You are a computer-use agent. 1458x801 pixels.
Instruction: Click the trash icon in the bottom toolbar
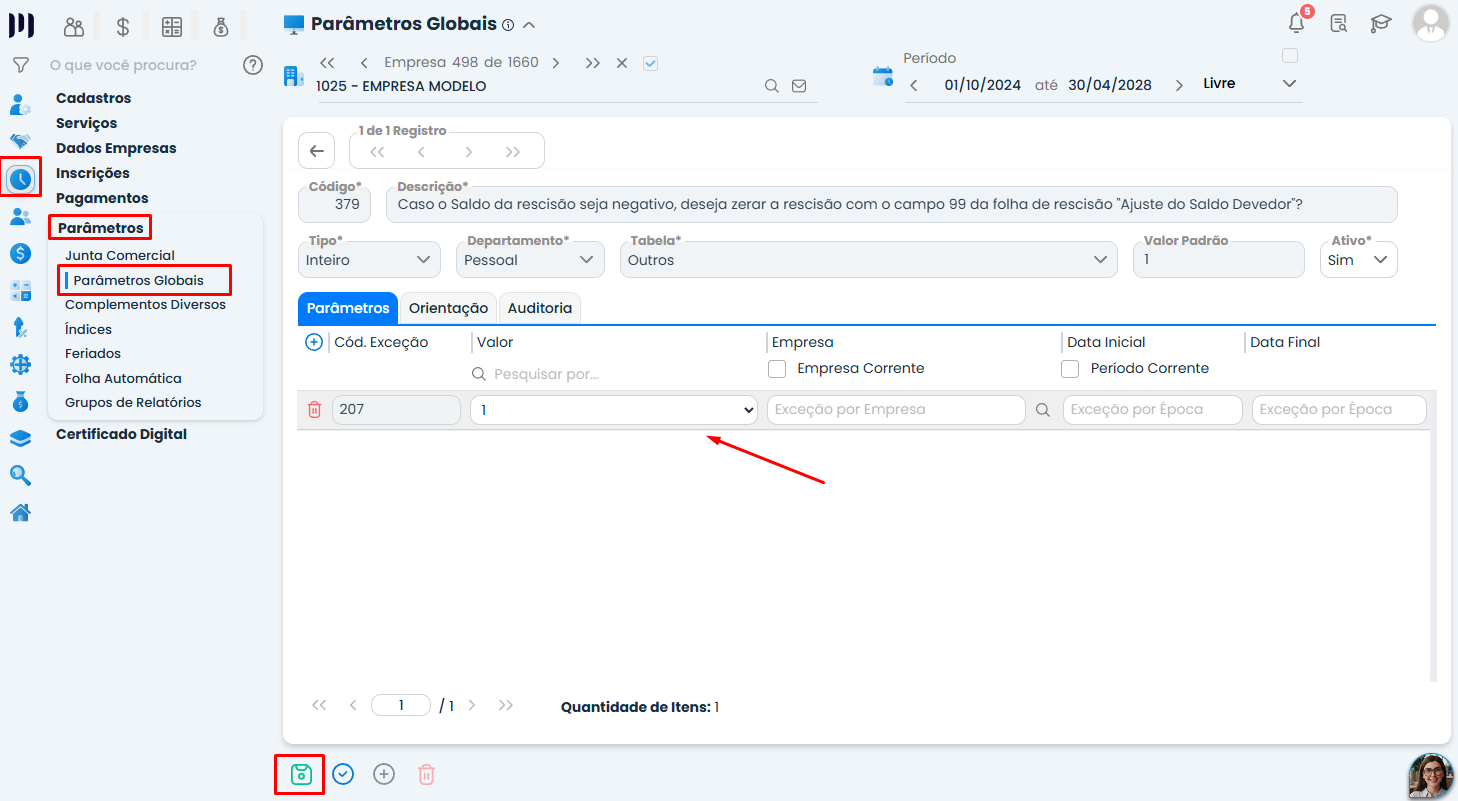pyautogui.click(x=426, y=774)
